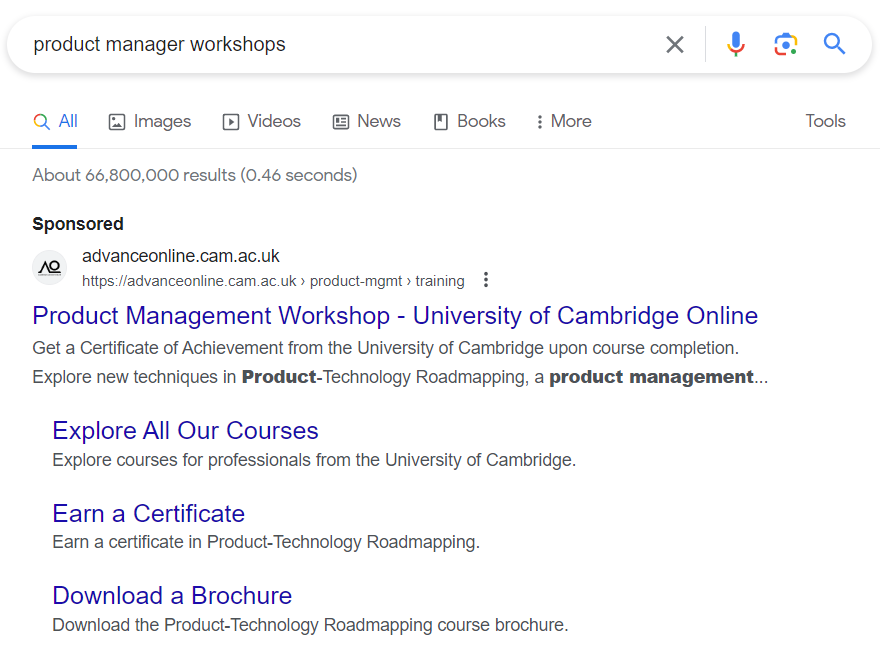
Task: Click the advanceonline.cam.ac.uk site name
Action: (x=181, y=256)
